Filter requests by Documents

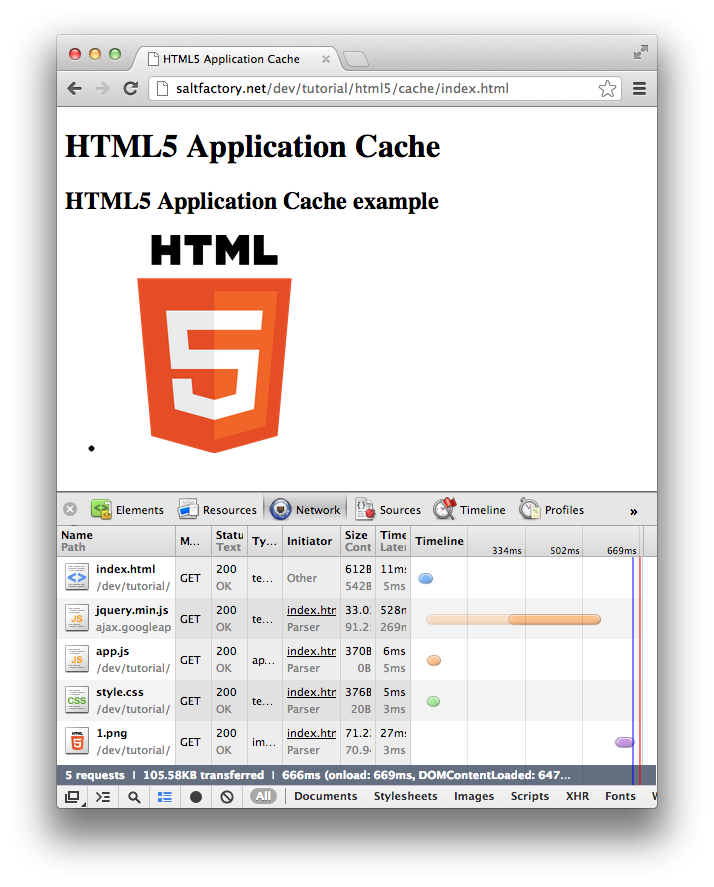(325, 796)
